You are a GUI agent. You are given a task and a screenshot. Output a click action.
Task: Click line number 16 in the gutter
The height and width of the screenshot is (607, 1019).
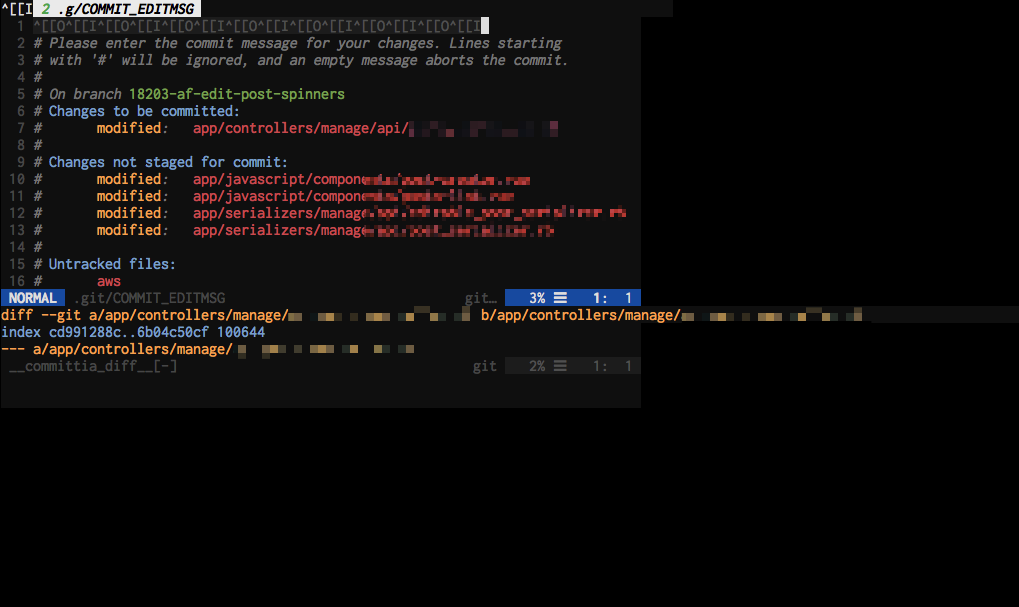pos(17,281)
